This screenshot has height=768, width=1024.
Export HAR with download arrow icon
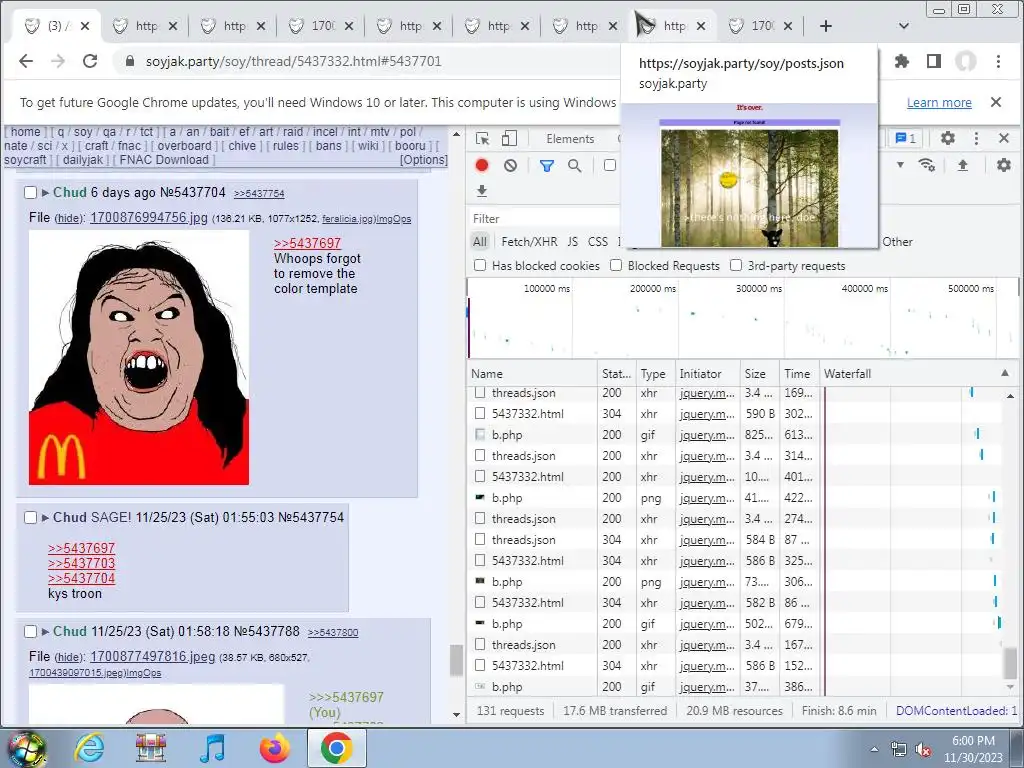tap(482, 191)
